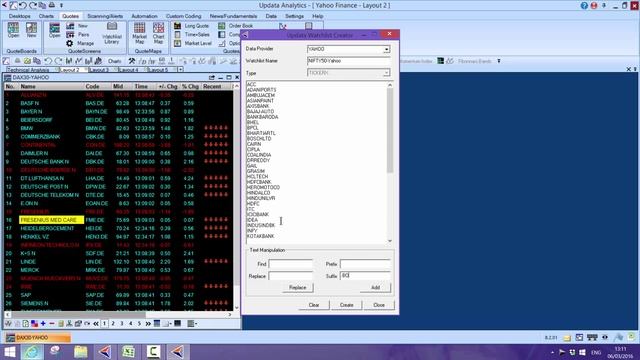Open the Desktops menu
The image size is (640, 360).
pos(20,16)
